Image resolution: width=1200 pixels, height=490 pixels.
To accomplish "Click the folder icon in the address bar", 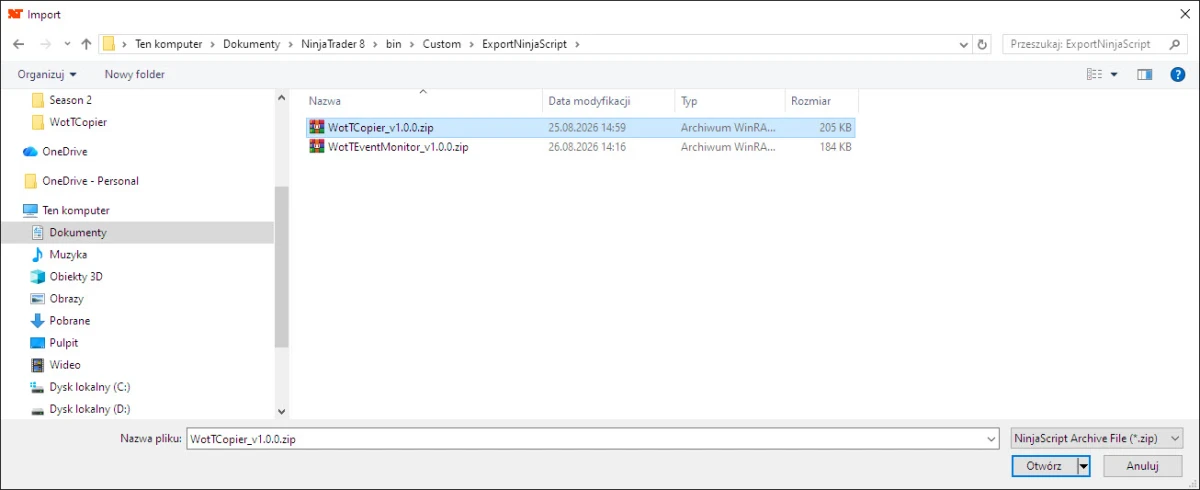I will click(x=109, y=44).
